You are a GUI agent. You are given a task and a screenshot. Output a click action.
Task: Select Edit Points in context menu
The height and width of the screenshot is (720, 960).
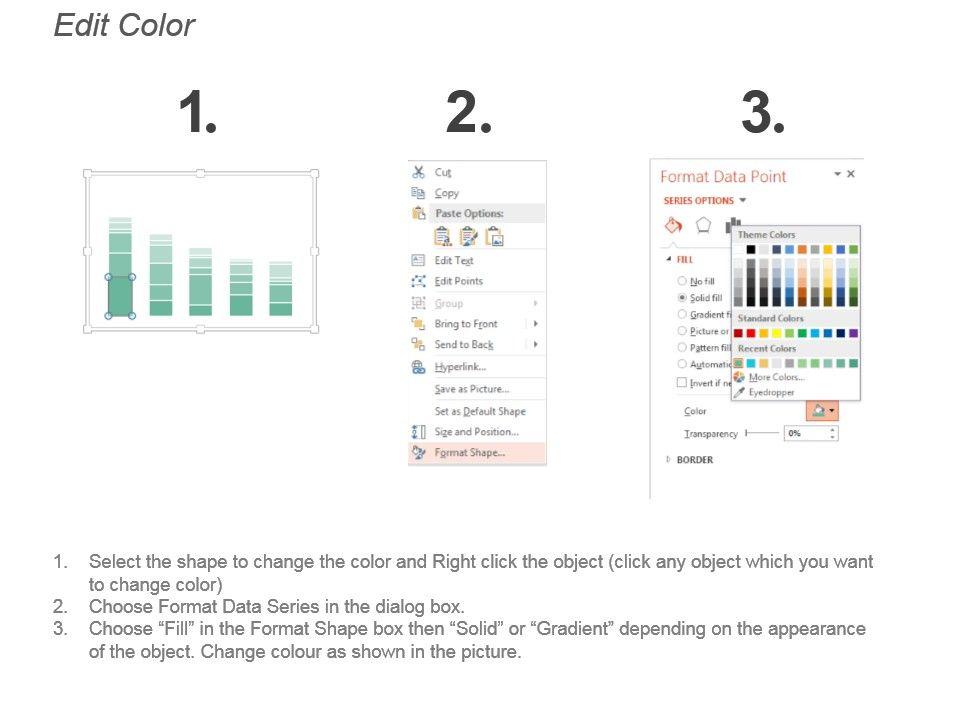tap(458, 281)
